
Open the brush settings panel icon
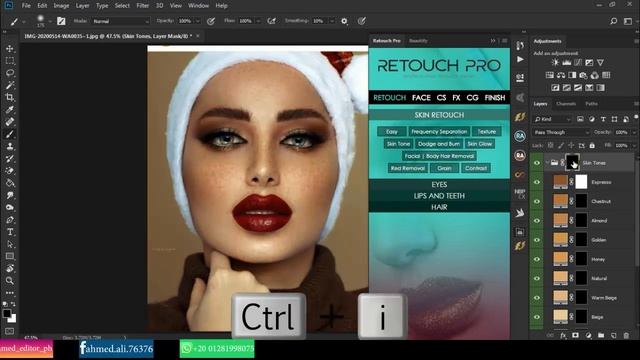[61, 21]
